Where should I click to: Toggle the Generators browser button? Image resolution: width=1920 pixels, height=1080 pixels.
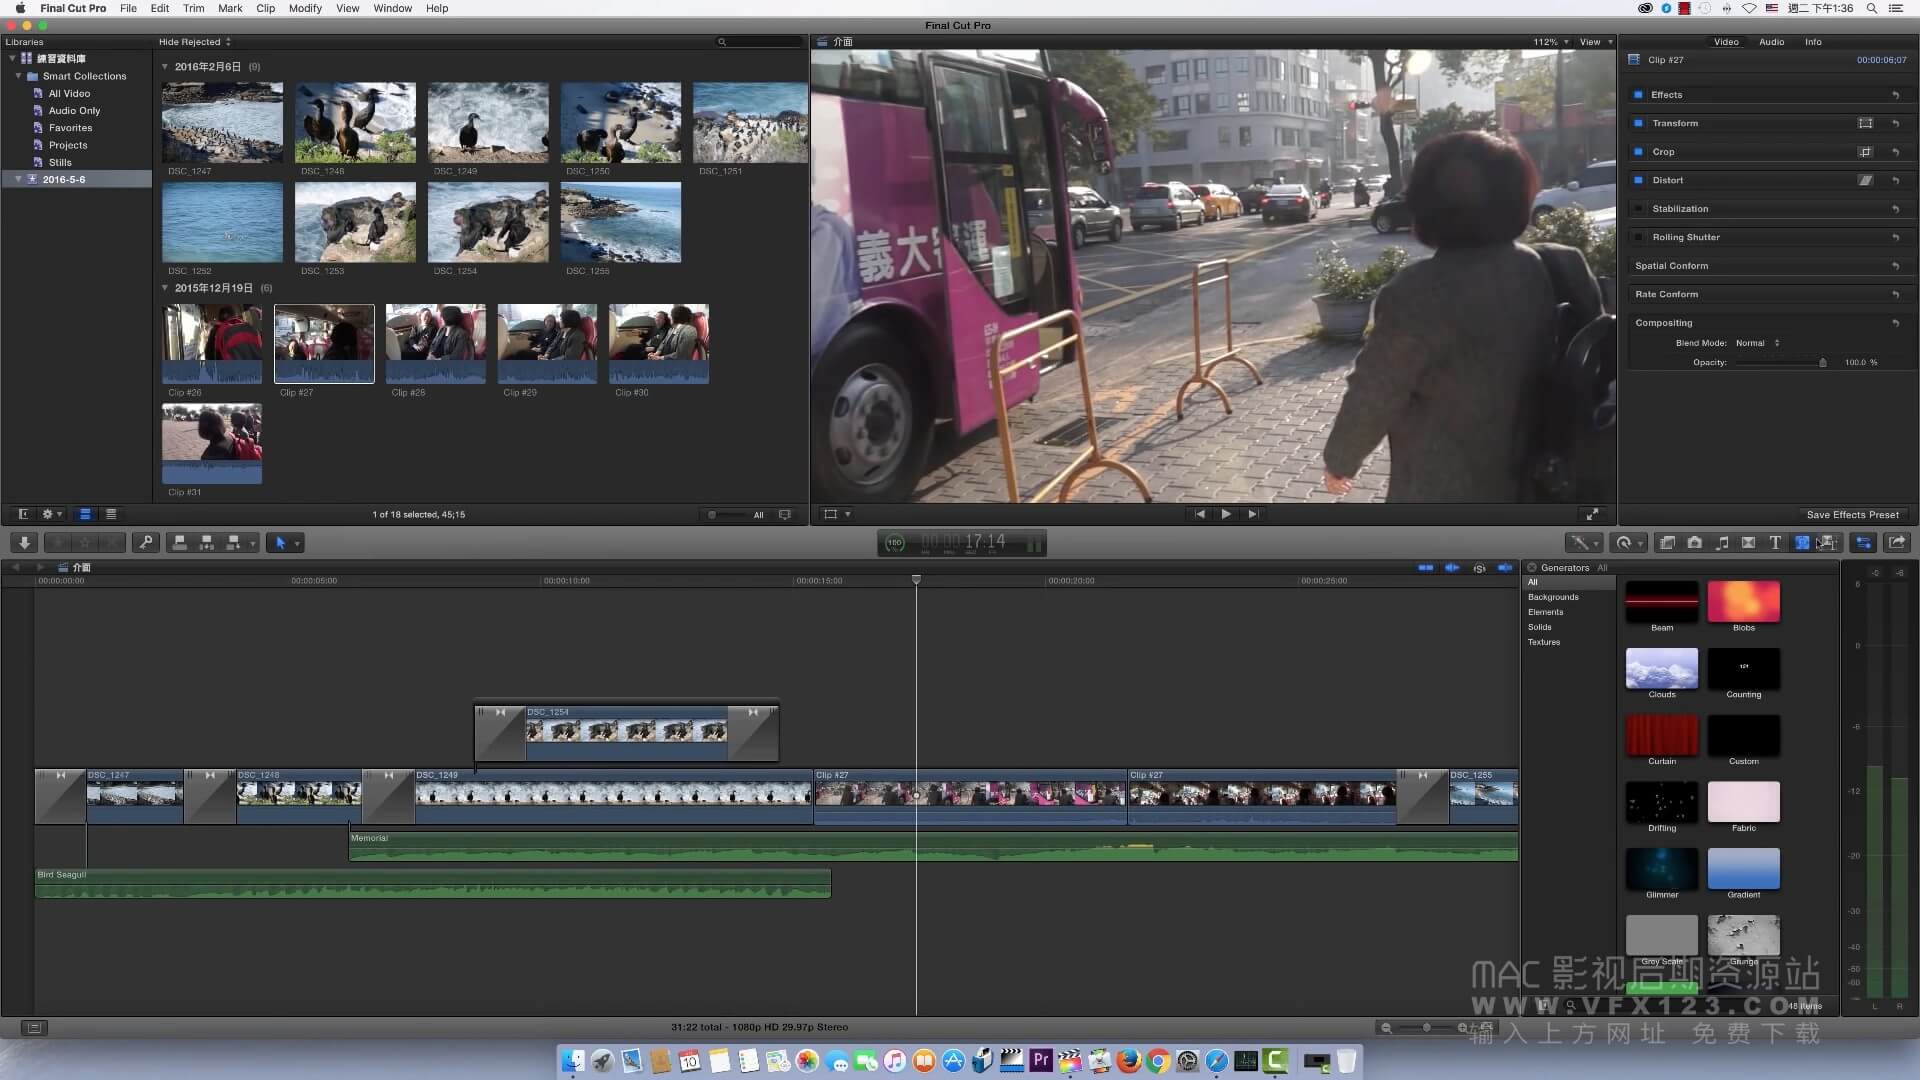1801,543
